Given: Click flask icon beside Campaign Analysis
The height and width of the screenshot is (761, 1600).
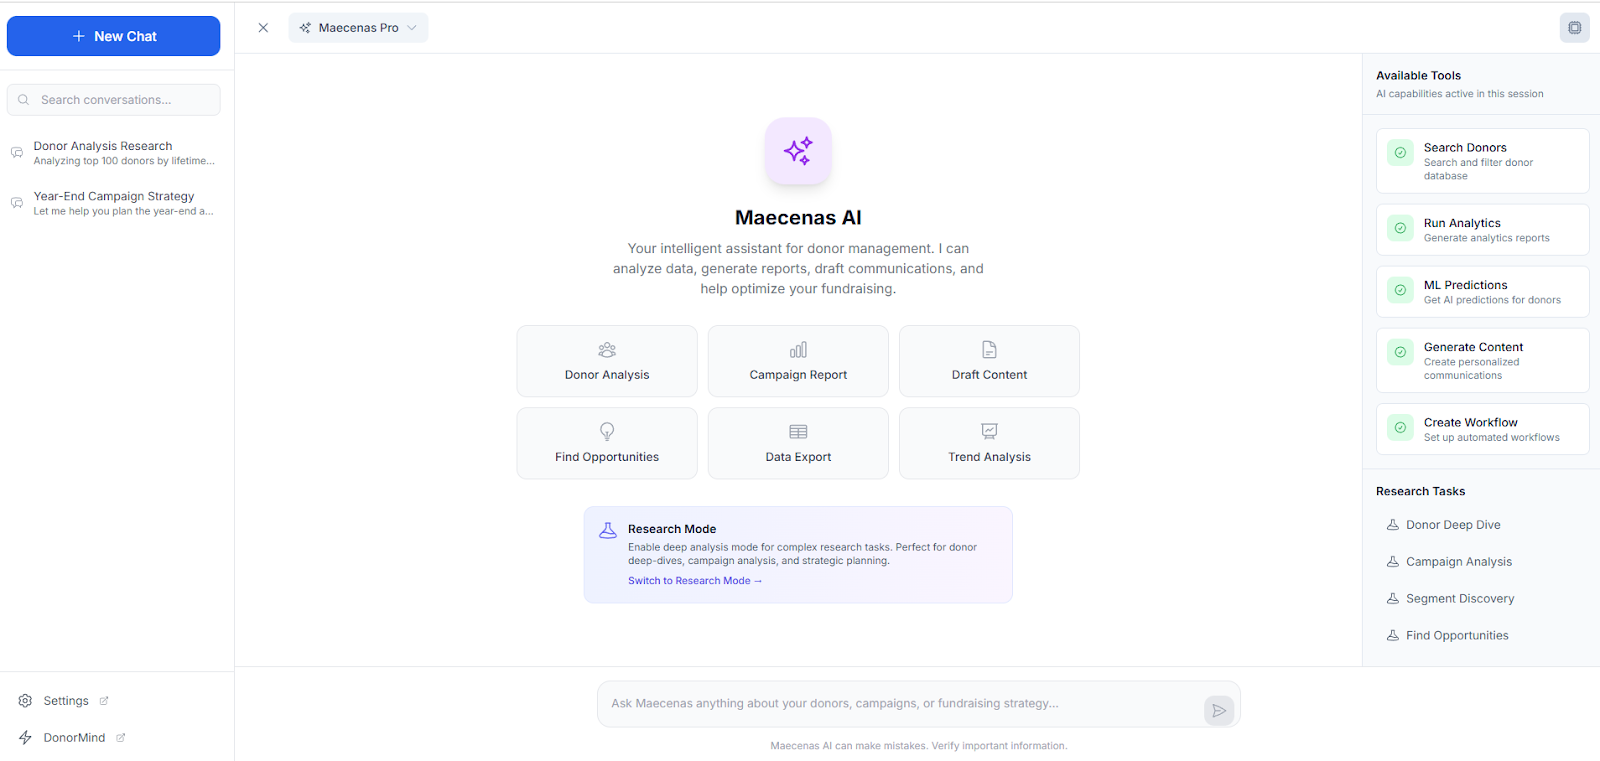Looking at the screenshot, I should (x=1392, y=562).
